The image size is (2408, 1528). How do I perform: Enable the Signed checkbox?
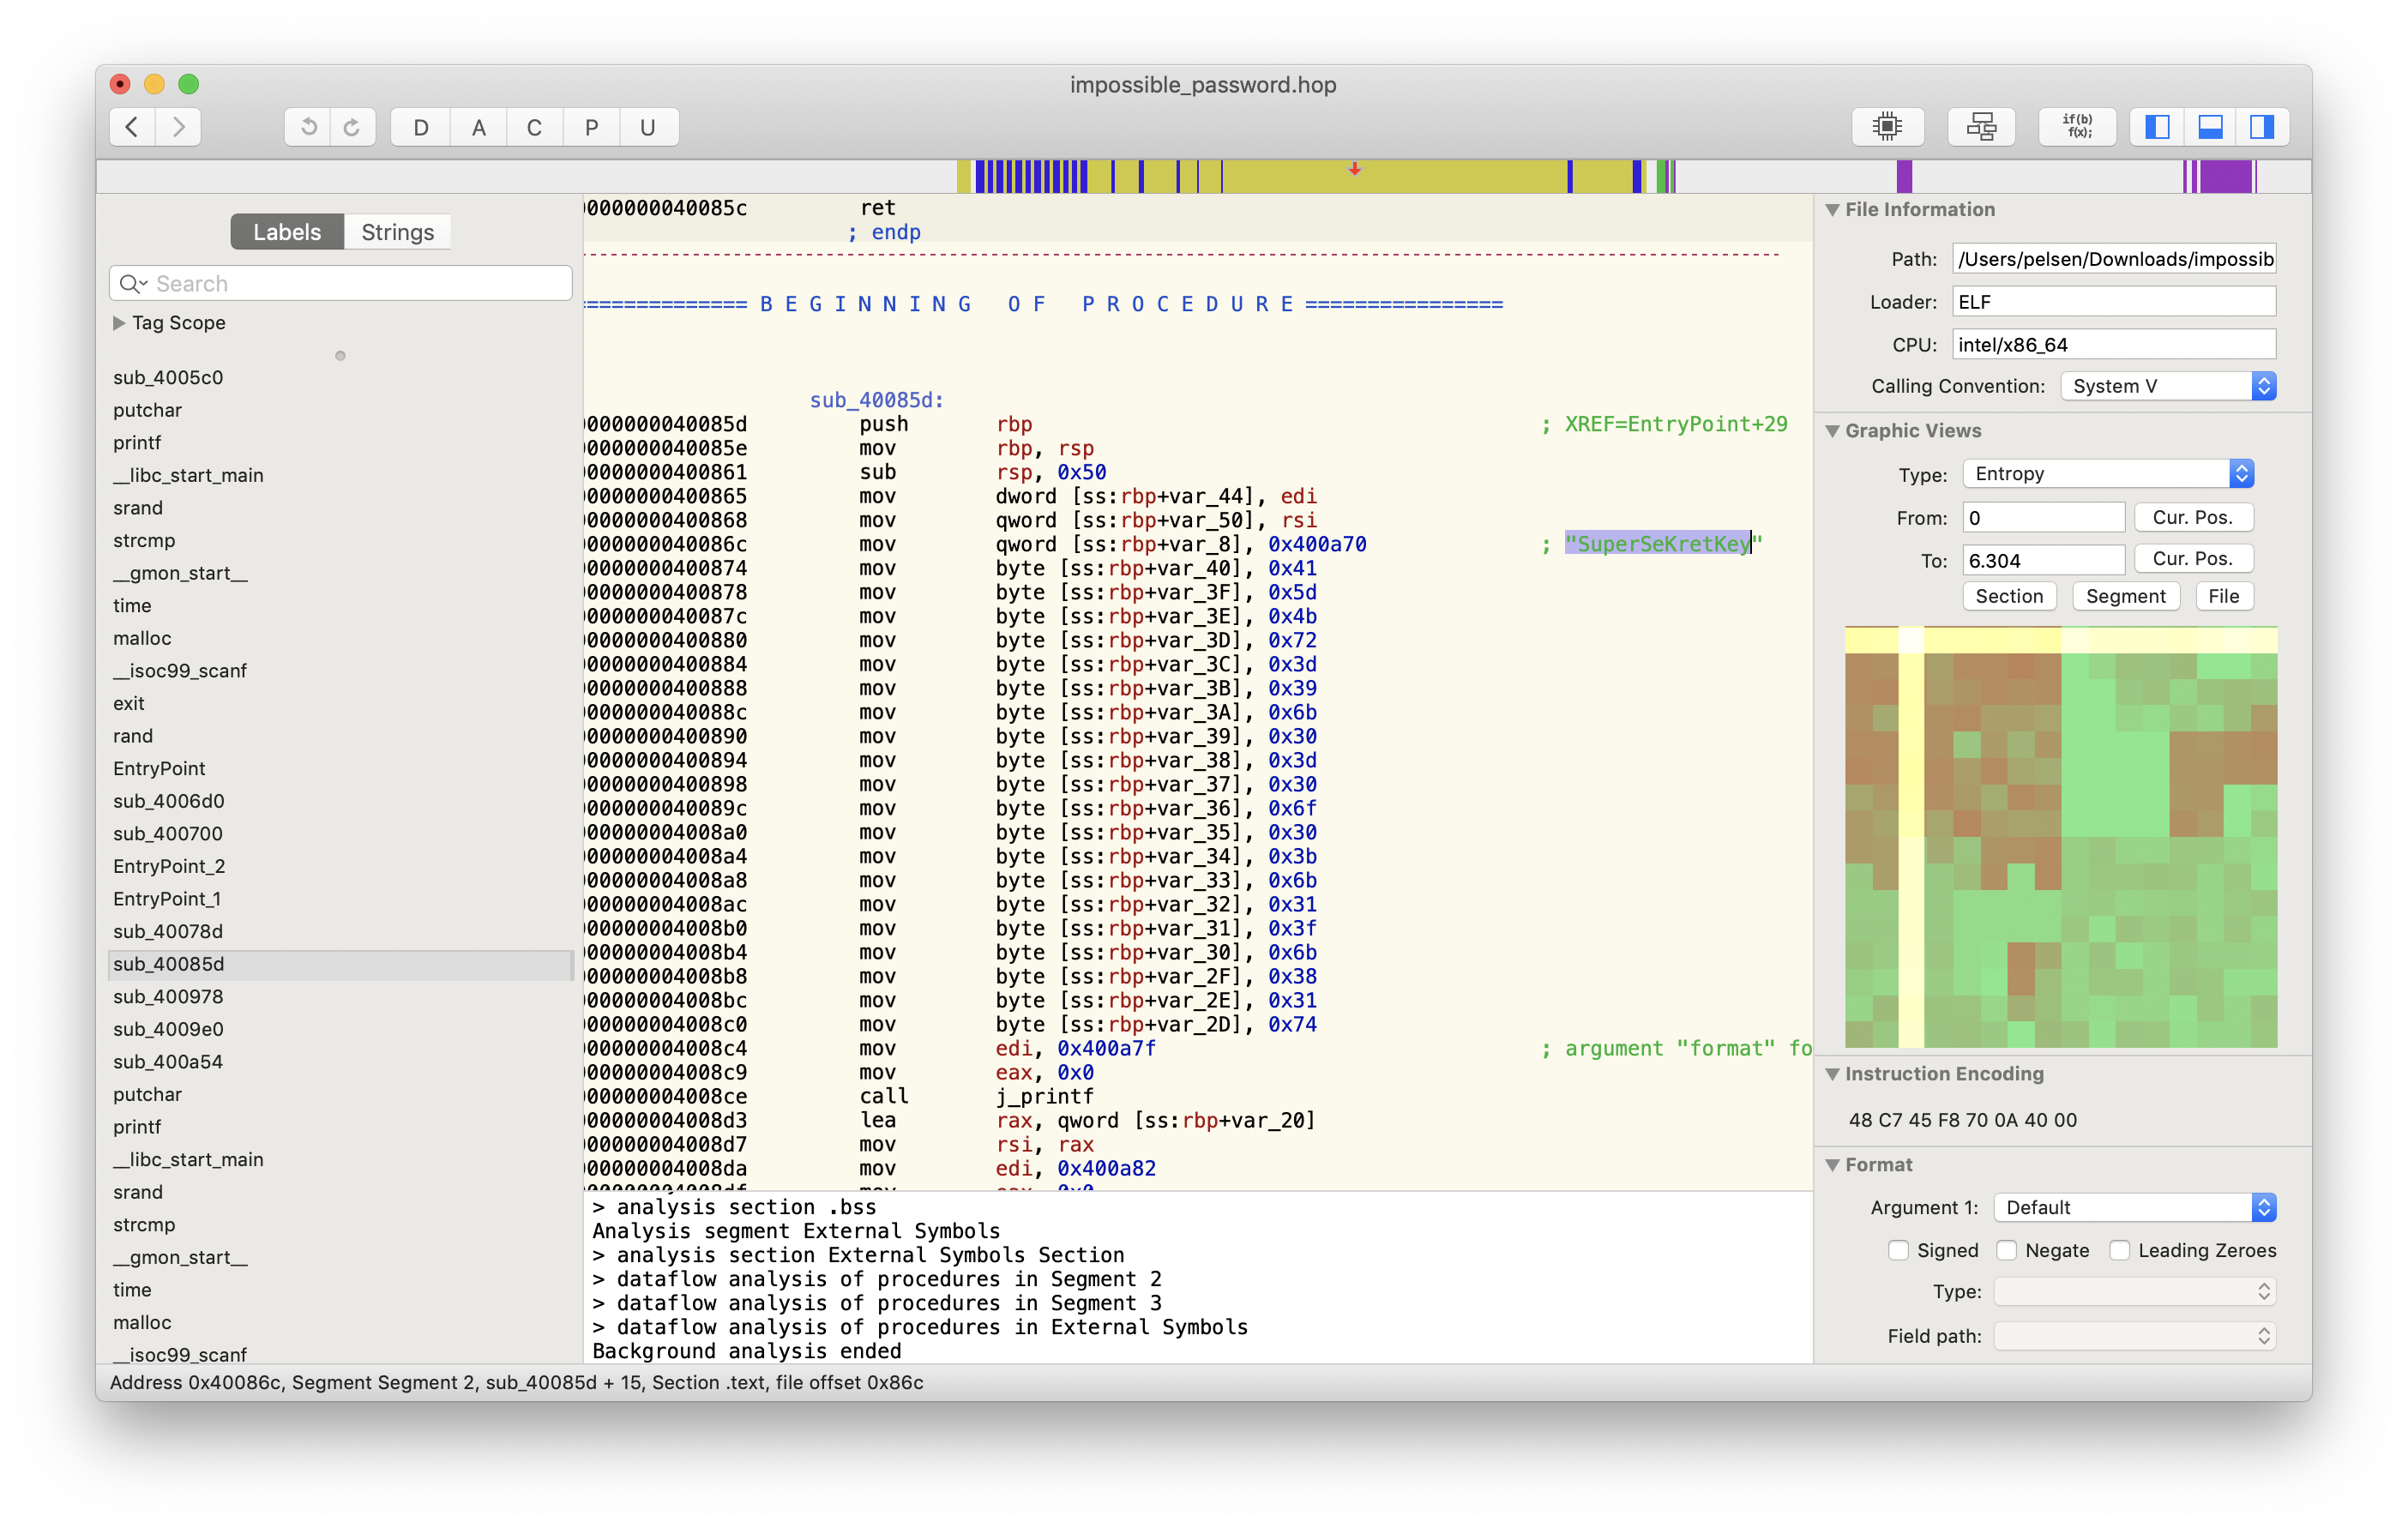1897,1250
